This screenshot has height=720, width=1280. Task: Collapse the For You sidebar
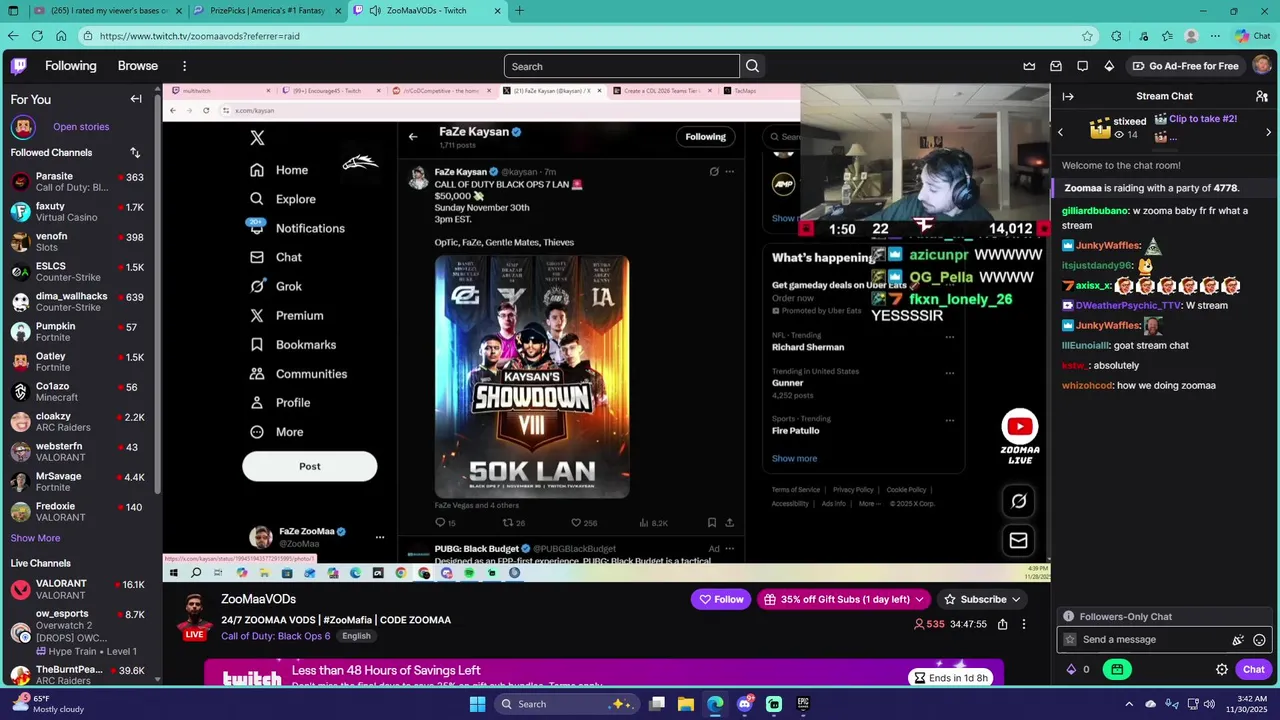point(136,99)
